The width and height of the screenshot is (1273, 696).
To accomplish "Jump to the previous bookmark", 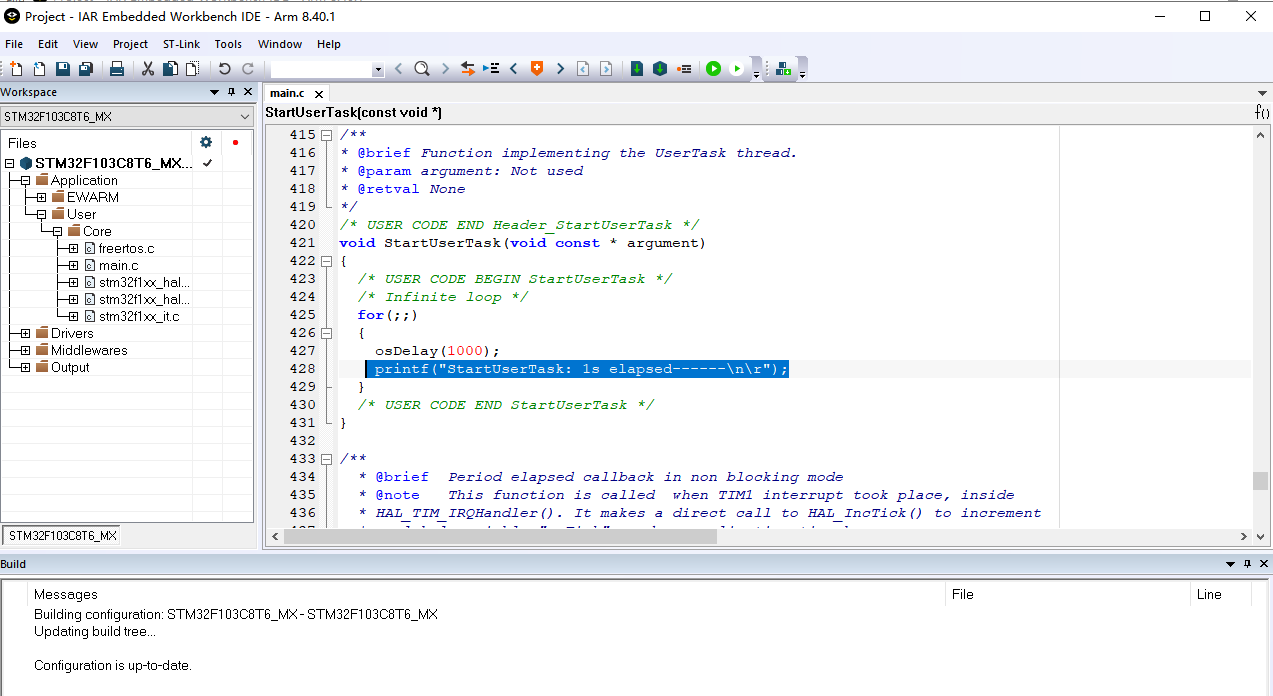I will (x=514, y=69).
